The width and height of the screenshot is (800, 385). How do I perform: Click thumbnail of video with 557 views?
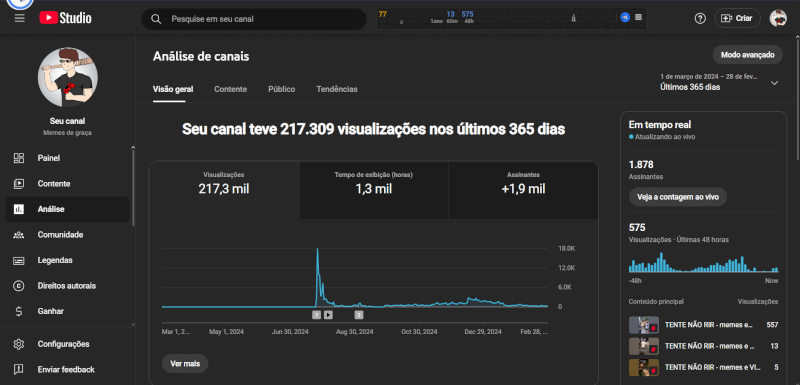[x=644, y=325]
